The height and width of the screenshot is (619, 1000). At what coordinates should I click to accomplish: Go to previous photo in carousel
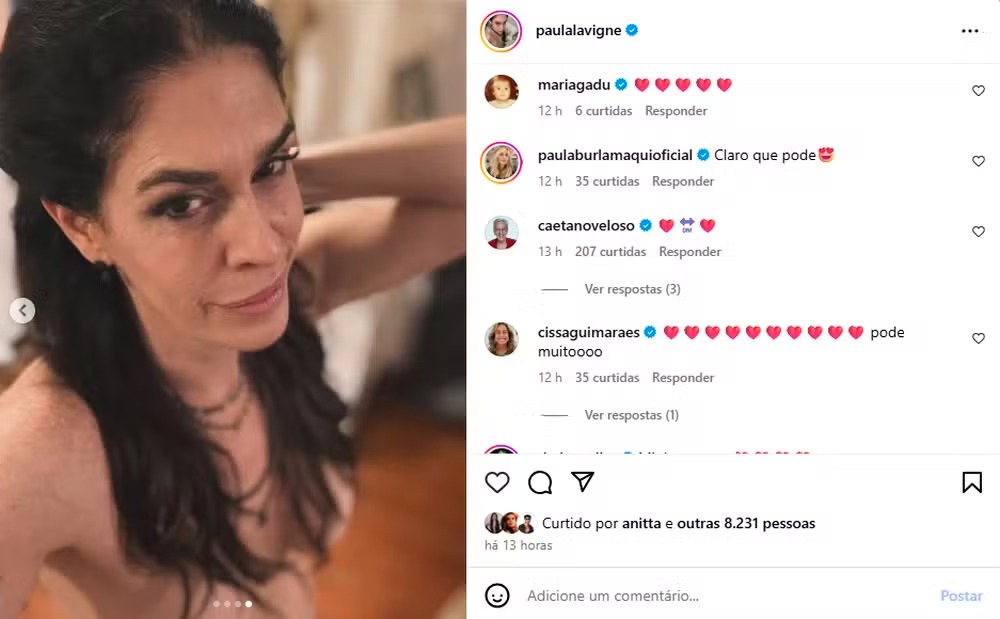point(22,311)
